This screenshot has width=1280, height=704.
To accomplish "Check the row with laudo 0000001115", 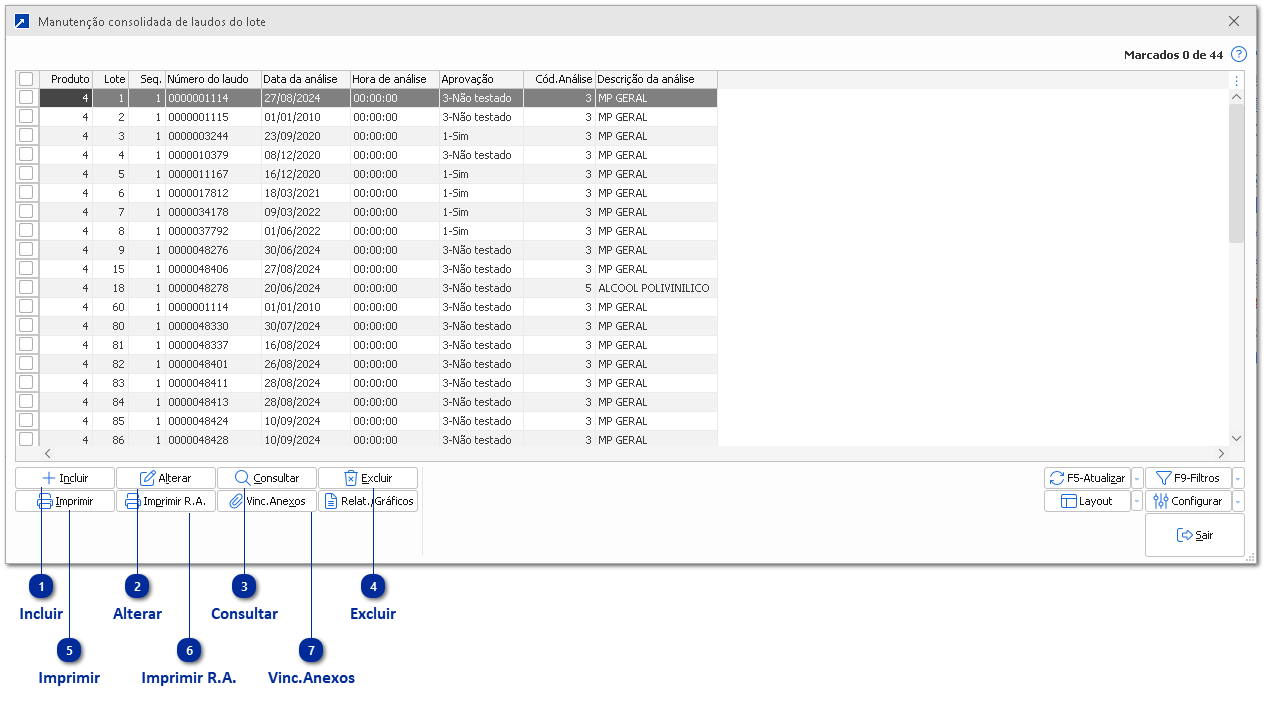I will click(26, 117).
